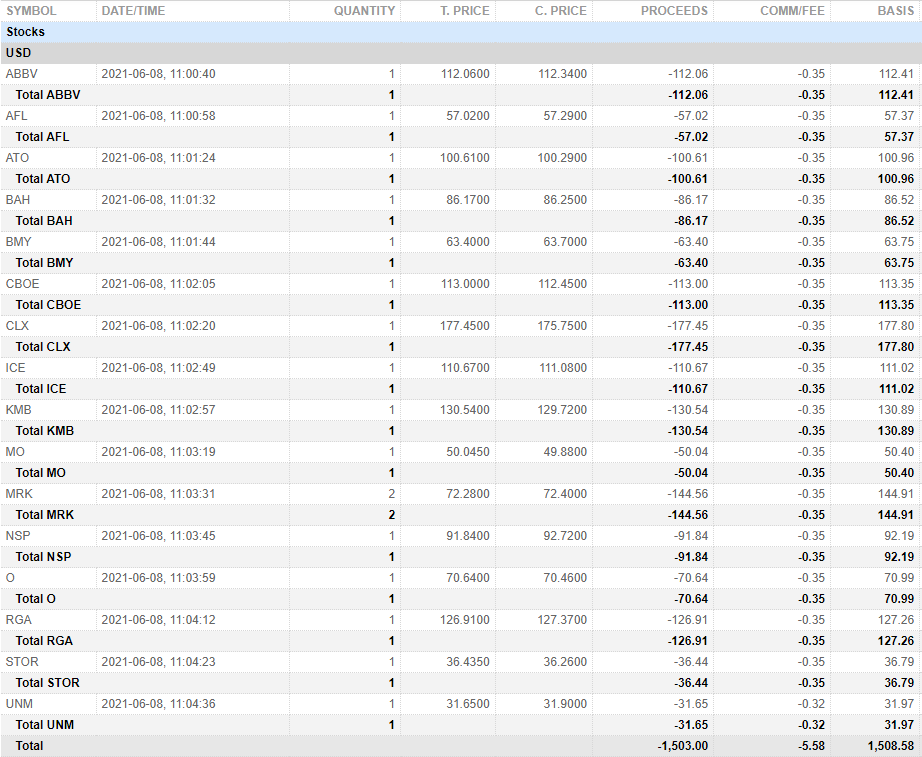The height and width of the screenshot is (757, 922).
Task: Select grand total basis 1,508.58
Action: [891, 746]
